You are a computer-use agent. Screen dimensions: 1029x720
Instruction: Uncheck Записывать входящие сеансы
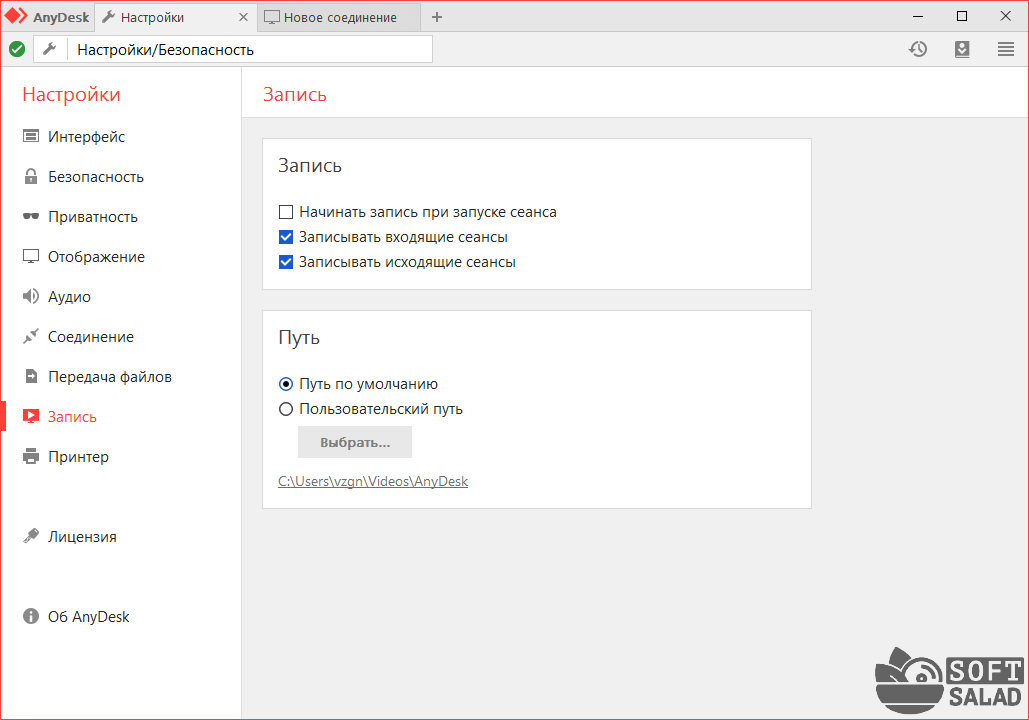286,237
